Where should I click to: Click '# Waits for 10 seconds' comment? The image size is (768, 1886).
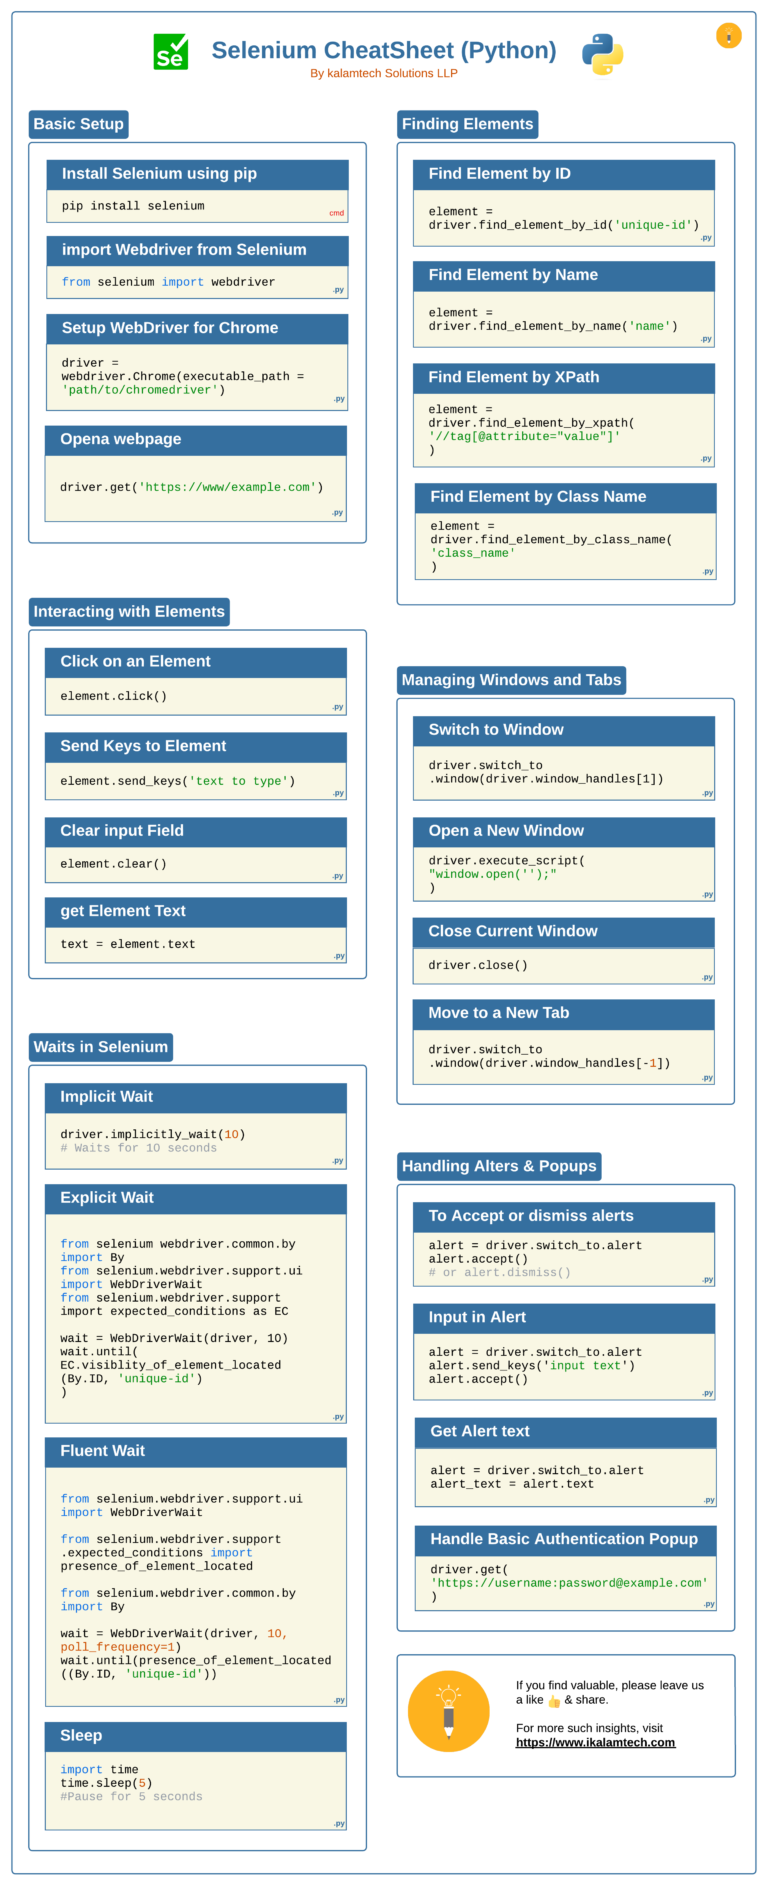(139, 1148)
